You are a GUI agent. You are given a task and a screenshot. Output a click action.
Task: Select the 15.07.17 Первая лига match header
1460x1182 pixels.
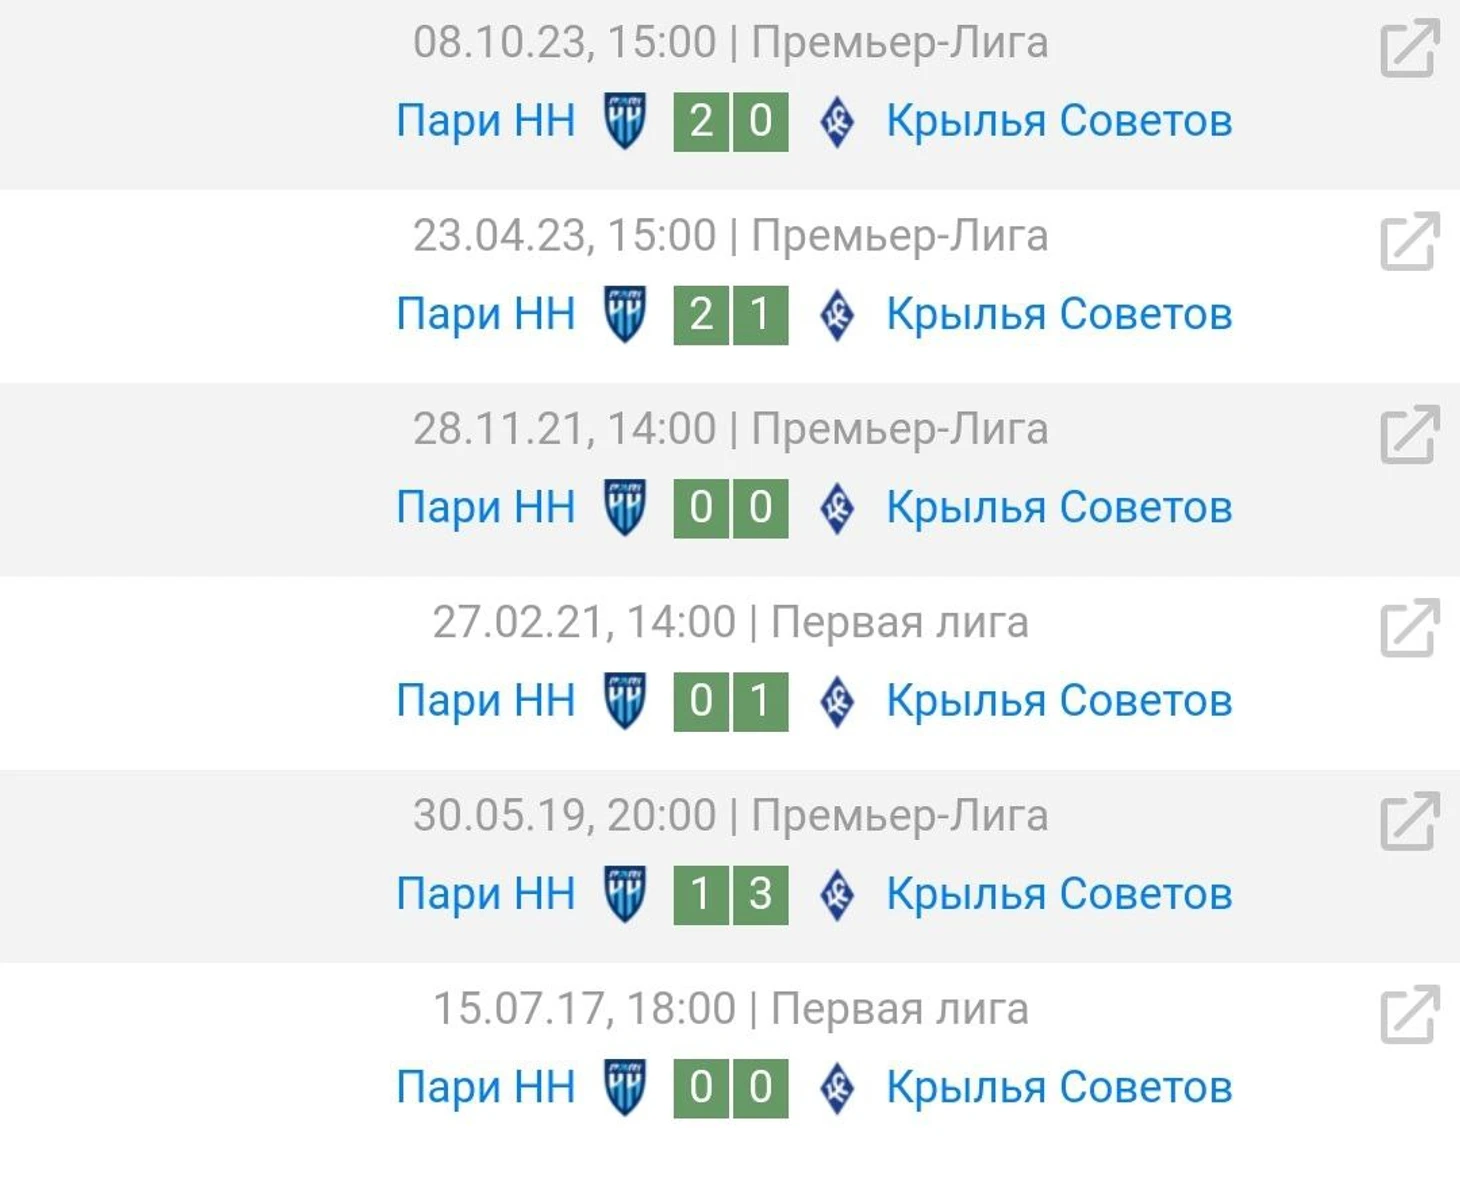coord(730,1008)
